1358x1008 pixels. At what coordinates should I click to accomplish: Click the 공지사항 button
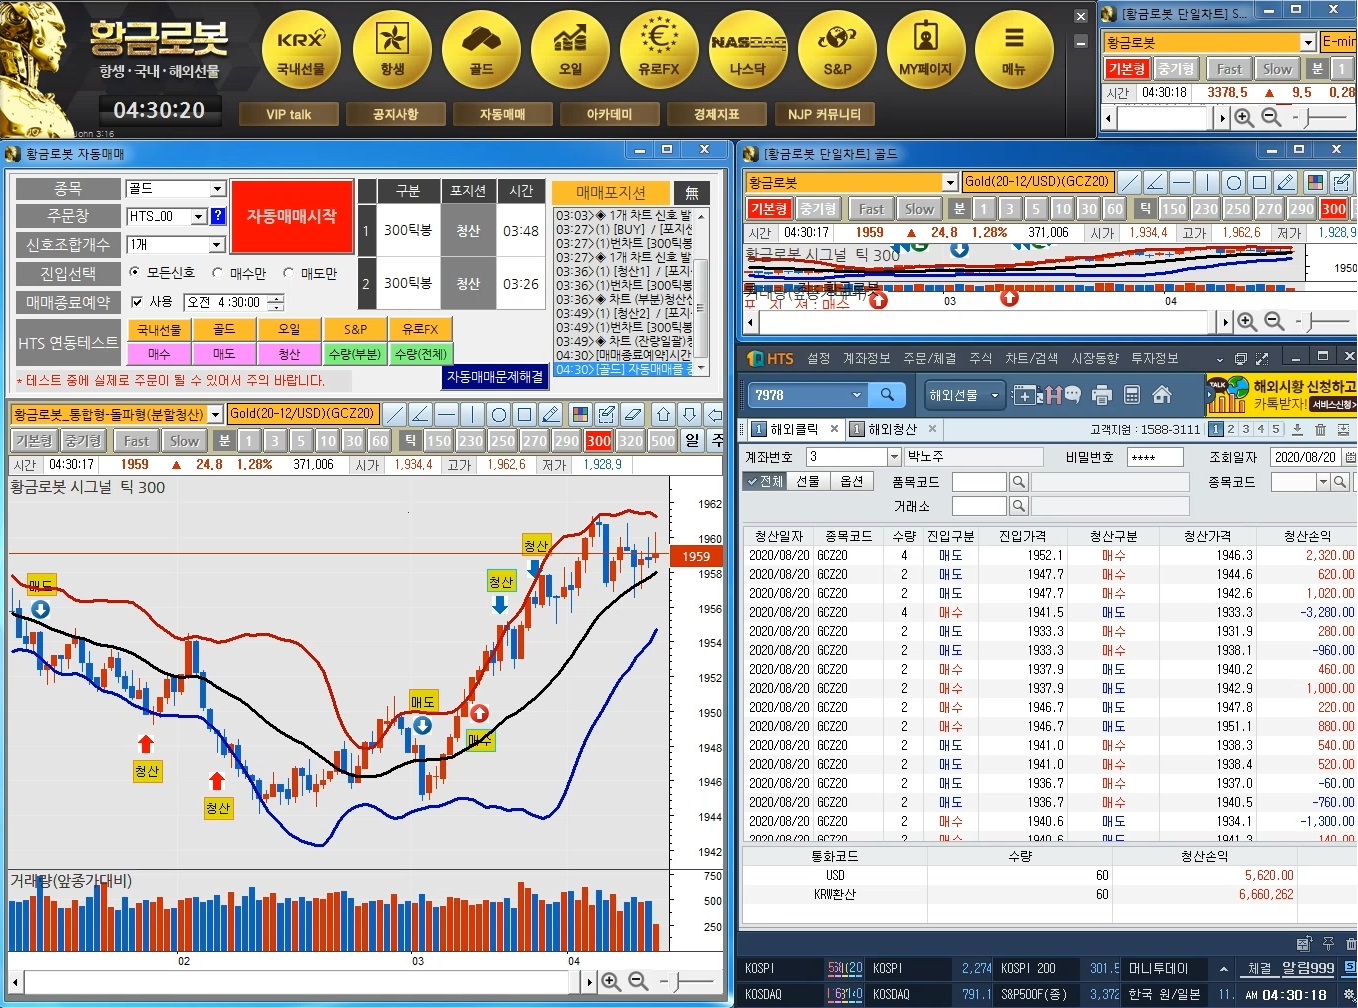tap(395, 114)
